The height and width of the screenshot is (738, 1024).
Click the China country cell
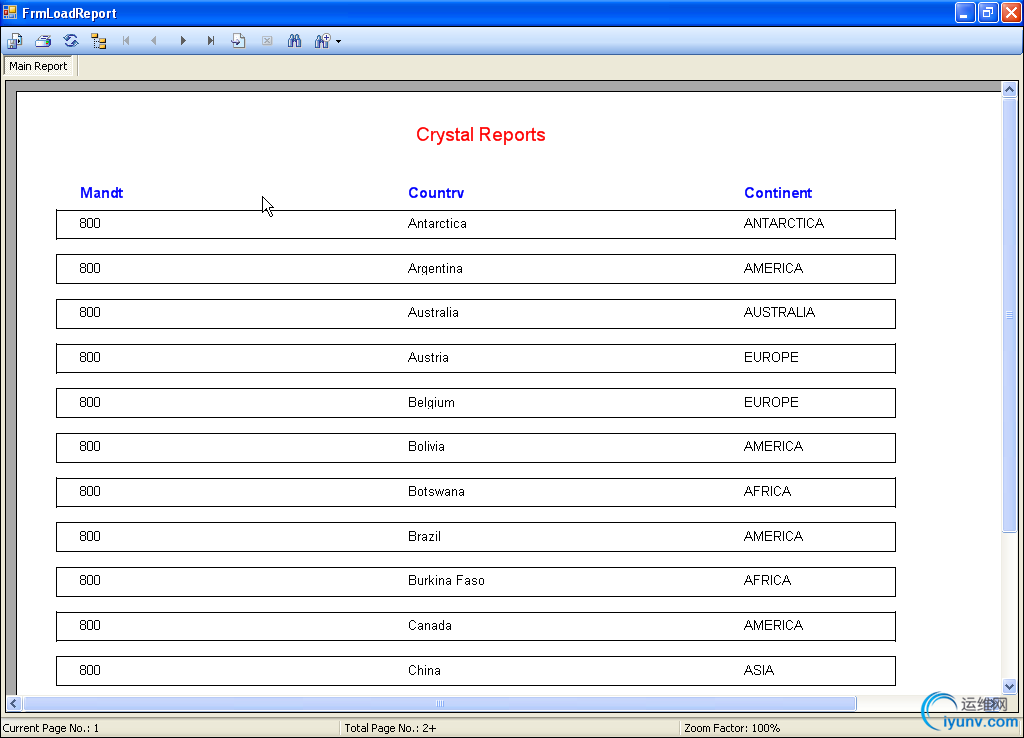(x=424, y=671)
